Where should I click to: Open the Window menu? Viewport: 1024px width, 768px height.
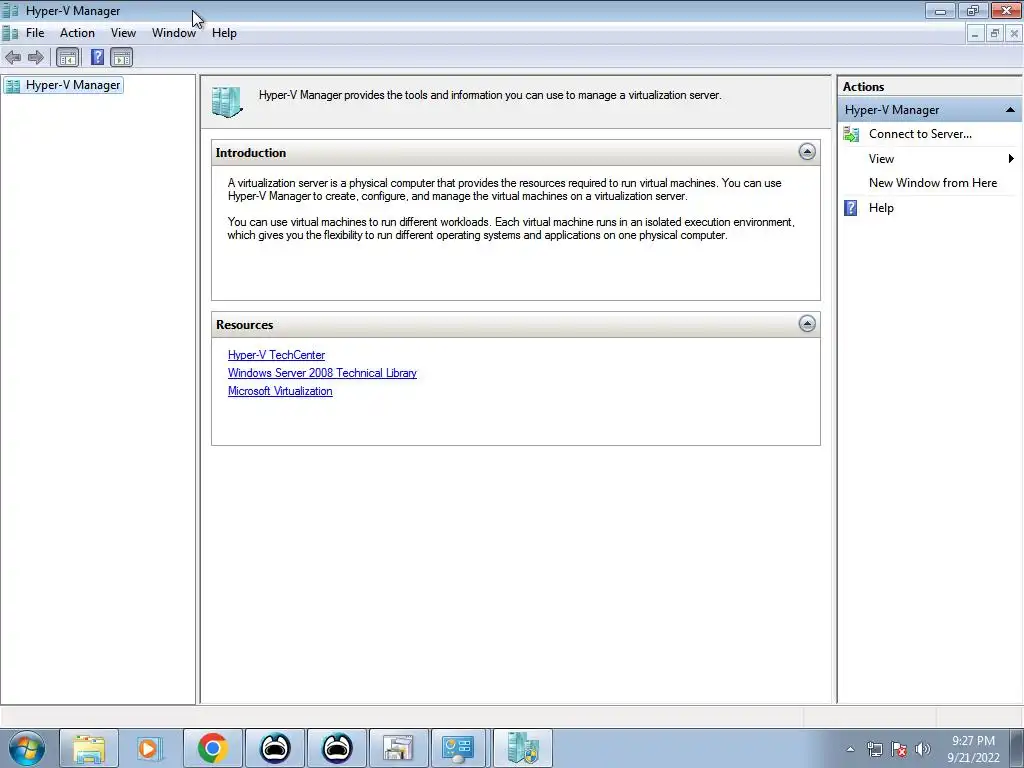click(x=174, y=33)
